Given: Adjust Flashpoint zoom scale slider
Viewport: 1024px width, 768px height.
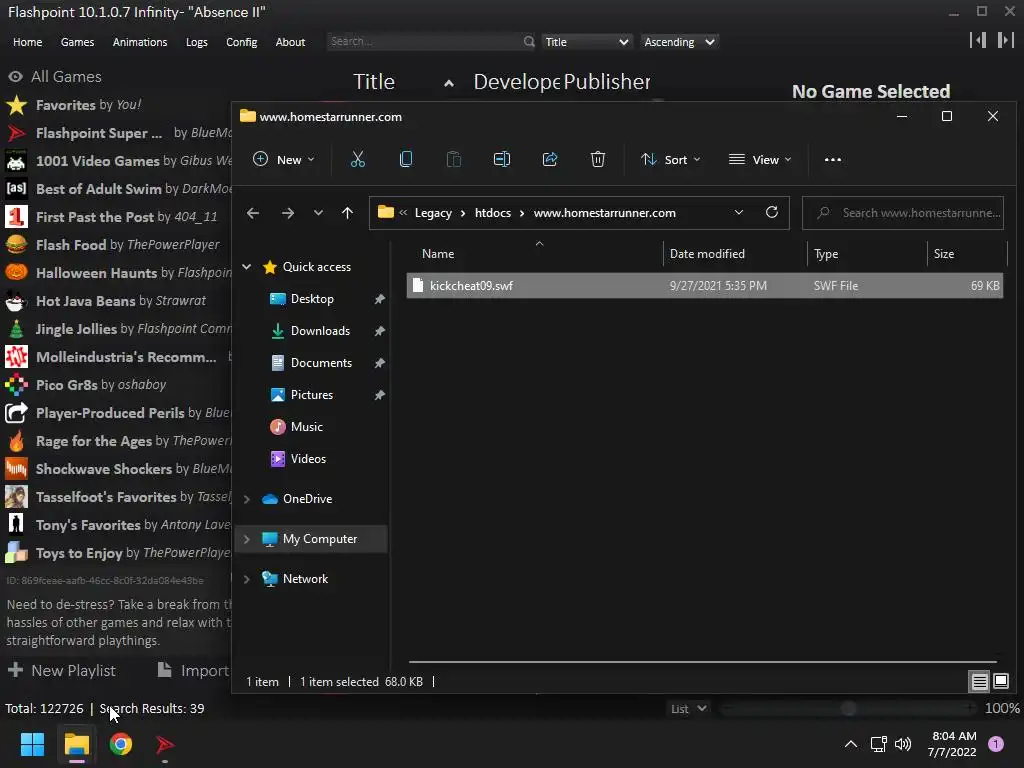Looking at the screenshot, I should point(848,709).
